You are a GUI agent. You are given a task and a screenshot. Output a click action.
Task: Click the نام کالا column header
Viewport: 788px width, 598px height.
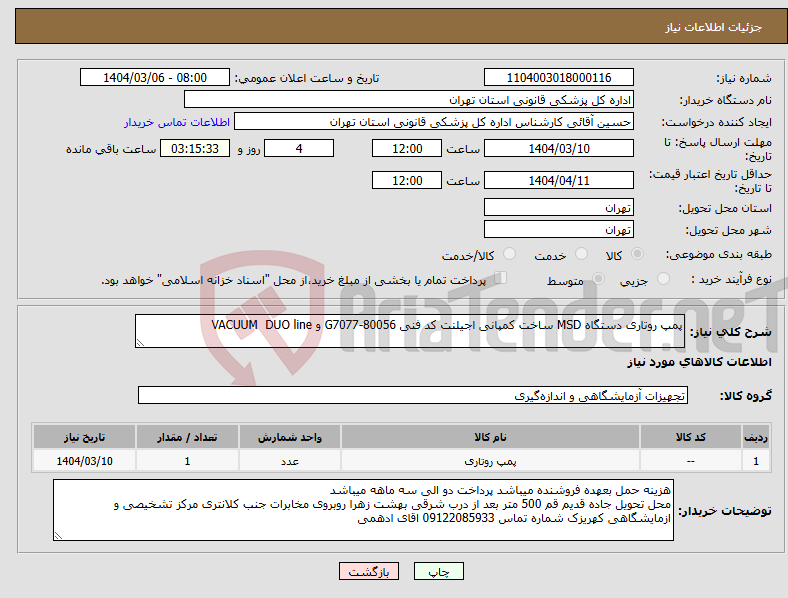pyautogui.click(x=490, y=437)
